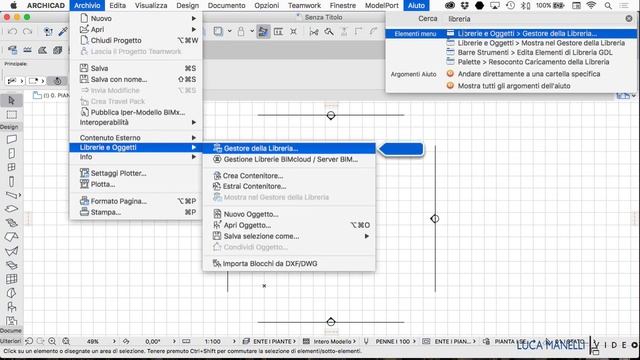This screenshot has width=640, height=360.
Task: Open the Visualizza menu
Action: coord(151,5)
